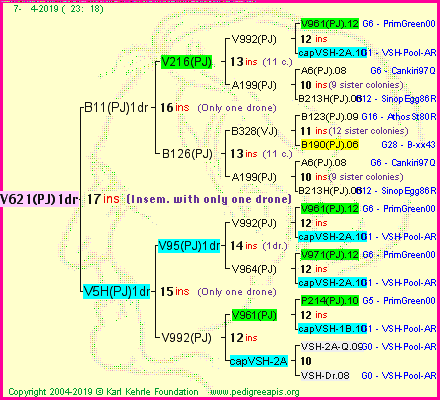Image resolution: width=440 pixels, height=400 pixels.
Task: Select the B11(PJ)1dr ancestor entry
Action: click(x=116, y=108)
